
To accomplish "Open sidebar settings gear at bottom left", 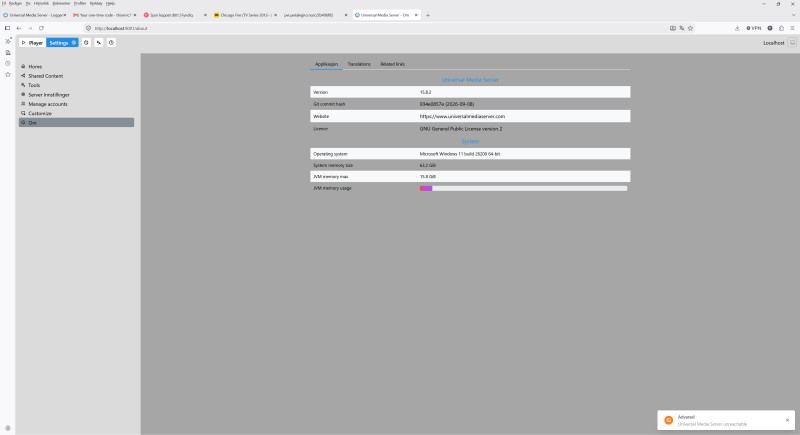I will tap(8, 428).
